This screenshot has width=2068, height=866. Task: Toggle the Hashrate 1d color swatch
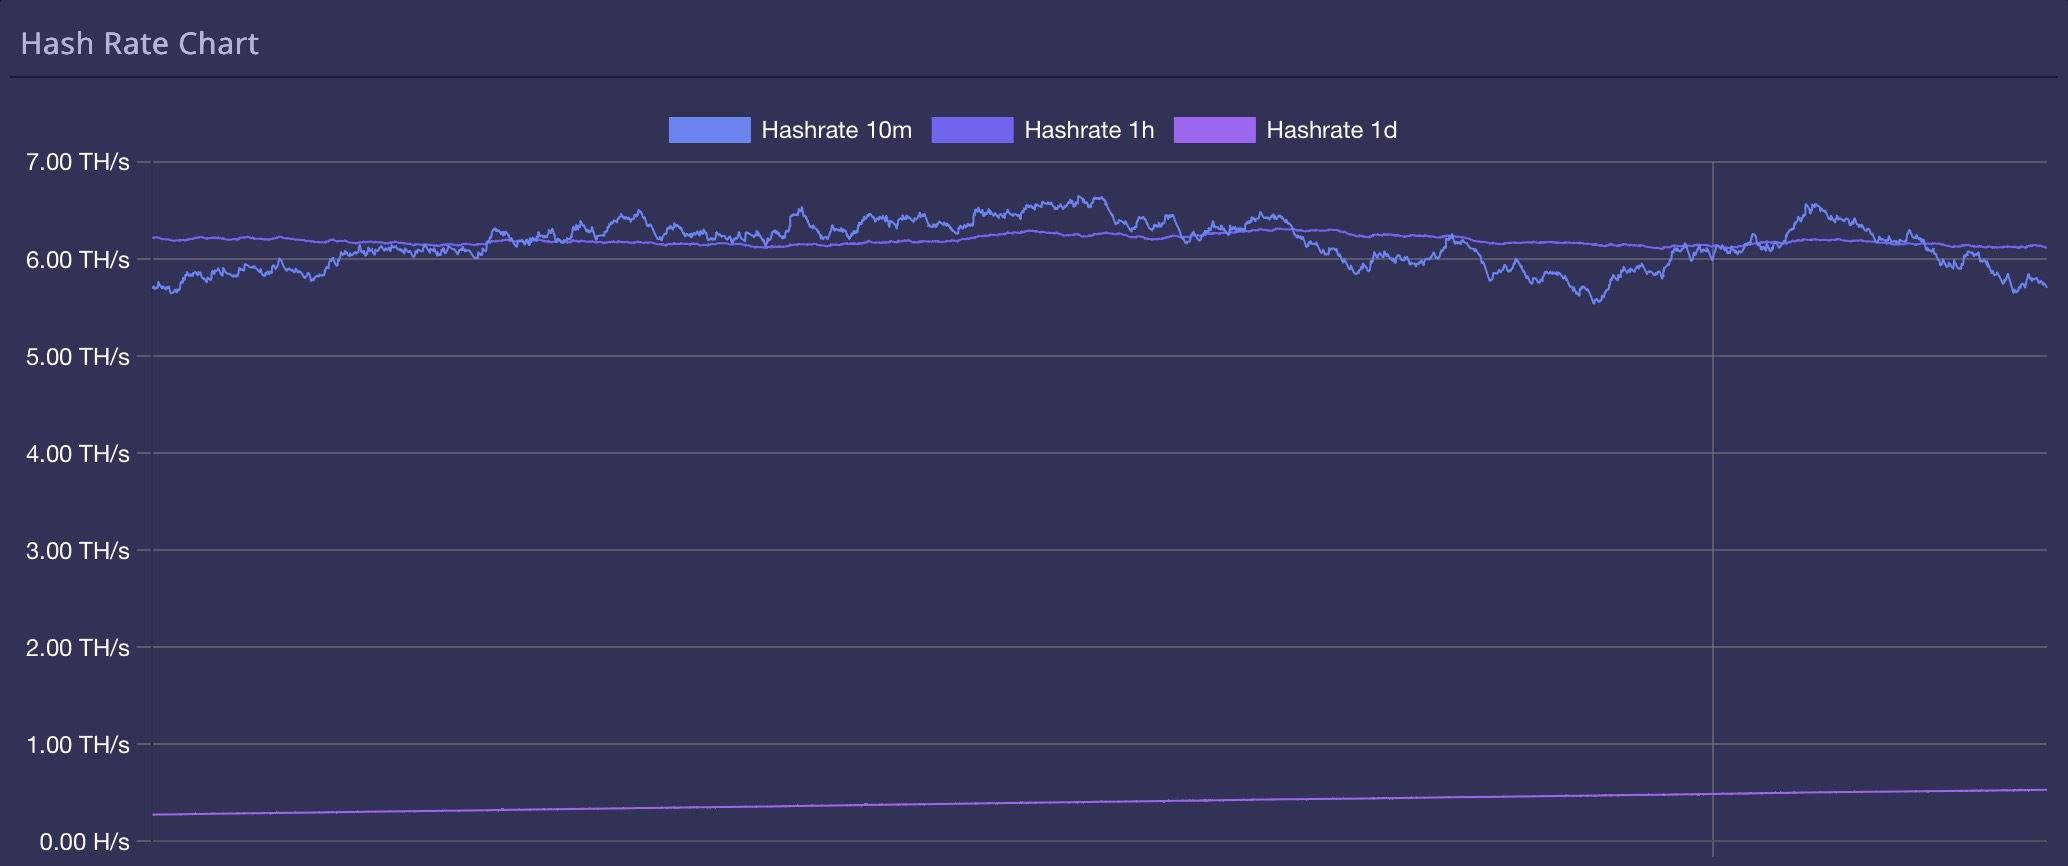click(x=1214, y=130)
